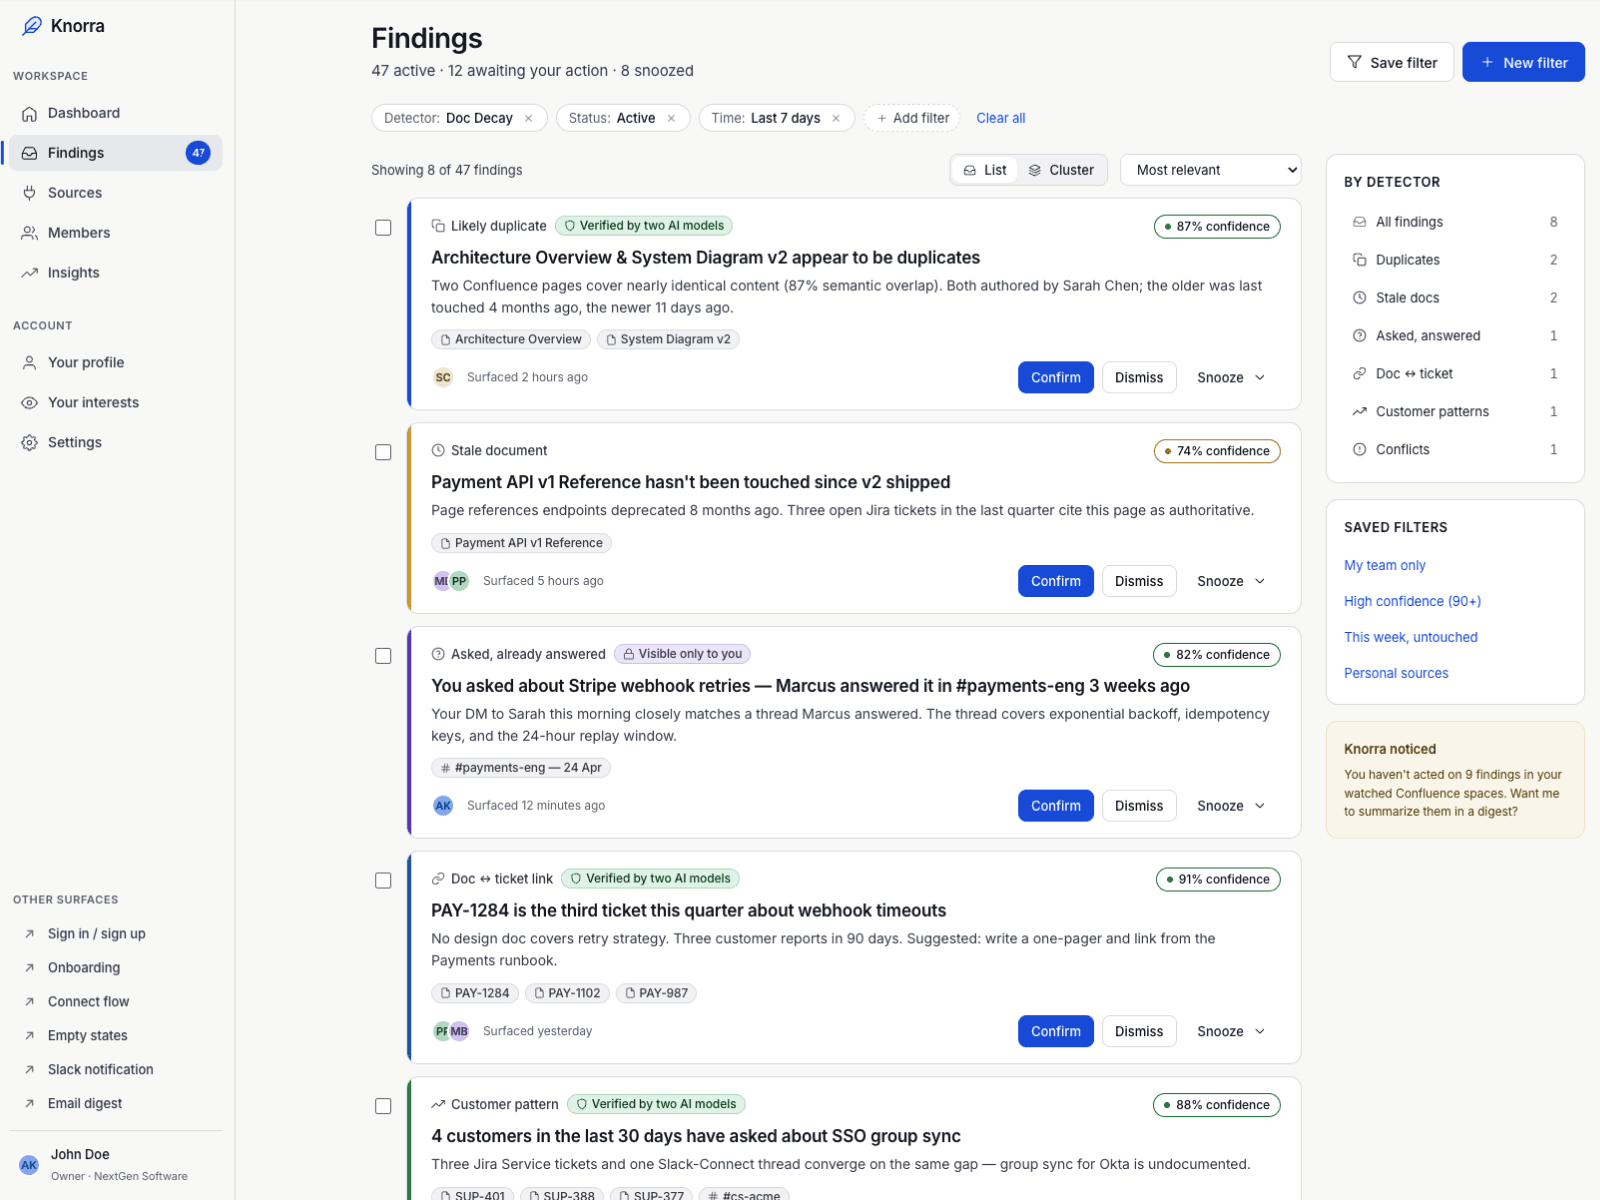This screenshot has width=1600, height=1200.
Task: Open the Payment API v1 Reference chip
Action: pos(521,543)
